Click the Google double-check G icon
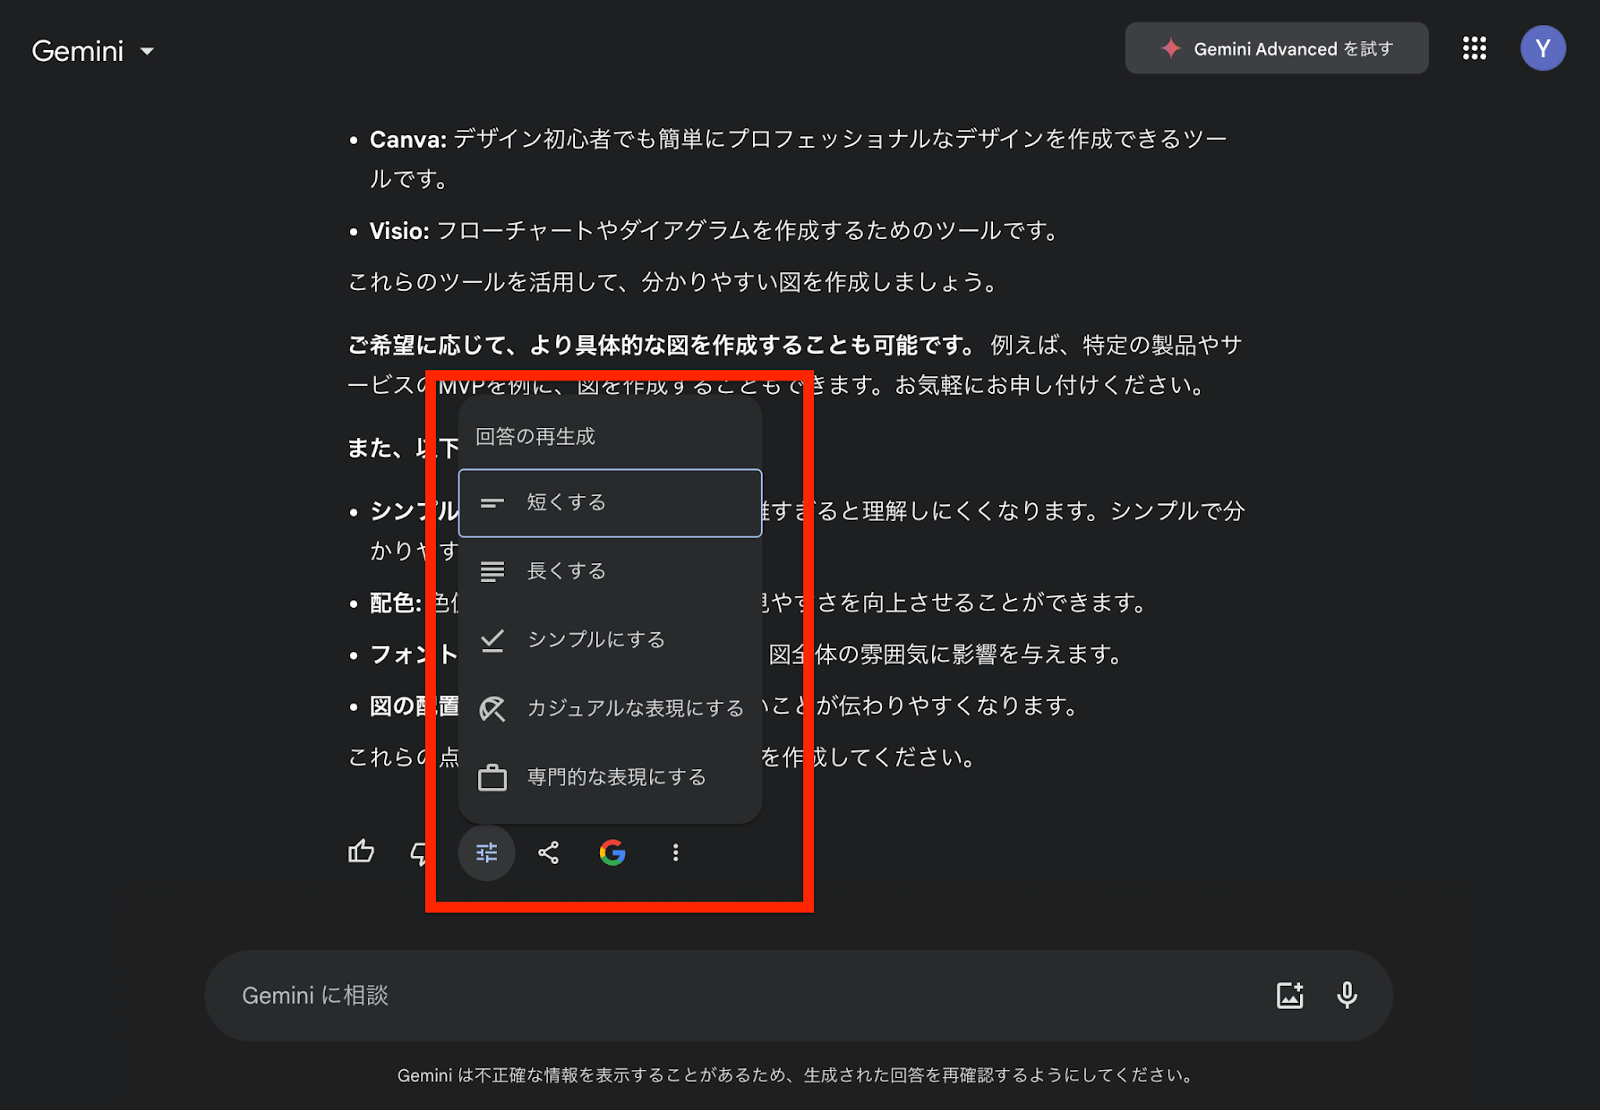This screenshot has width=1600, height=1110. pyautogui.click(x=612, y=853)
